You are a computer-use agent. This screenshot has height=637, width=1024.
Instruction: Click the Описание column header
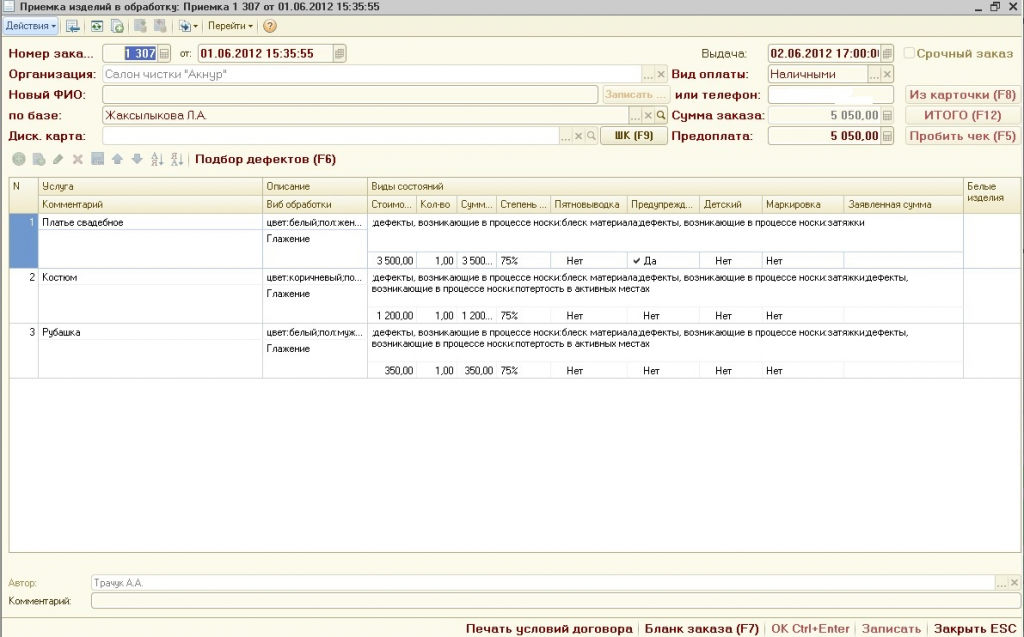coord(315,186)
